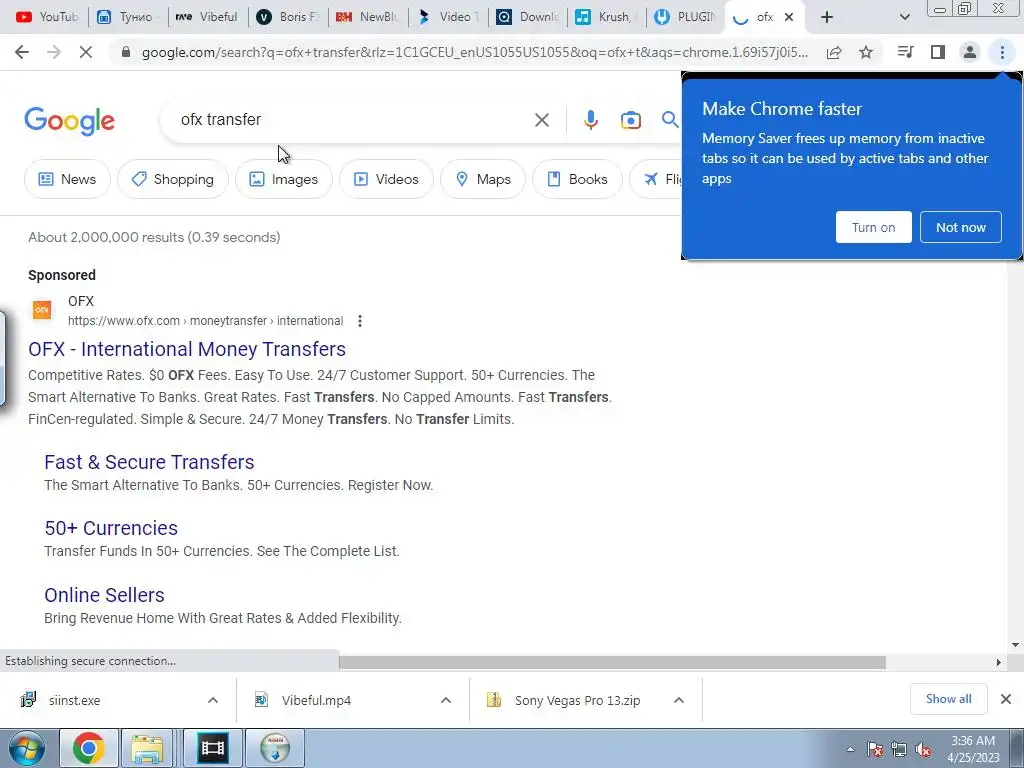Filter results by News
This screenshot has height=768, width=1024.
(67, 179)
